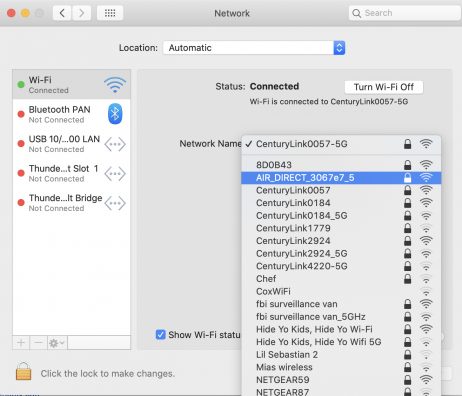Select AIR_DIRECT_3067e7_5 network
This screenshot has height=396, width=462.
tap(341, 178)
